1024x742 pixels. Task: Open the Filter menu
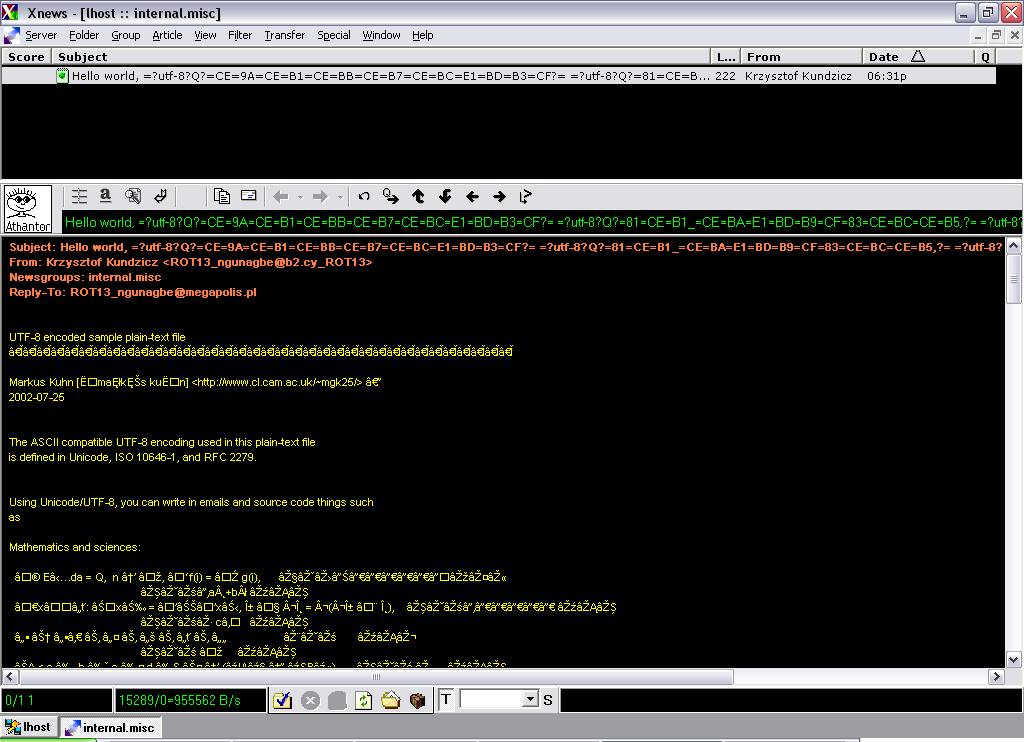[x=240, y=35]
